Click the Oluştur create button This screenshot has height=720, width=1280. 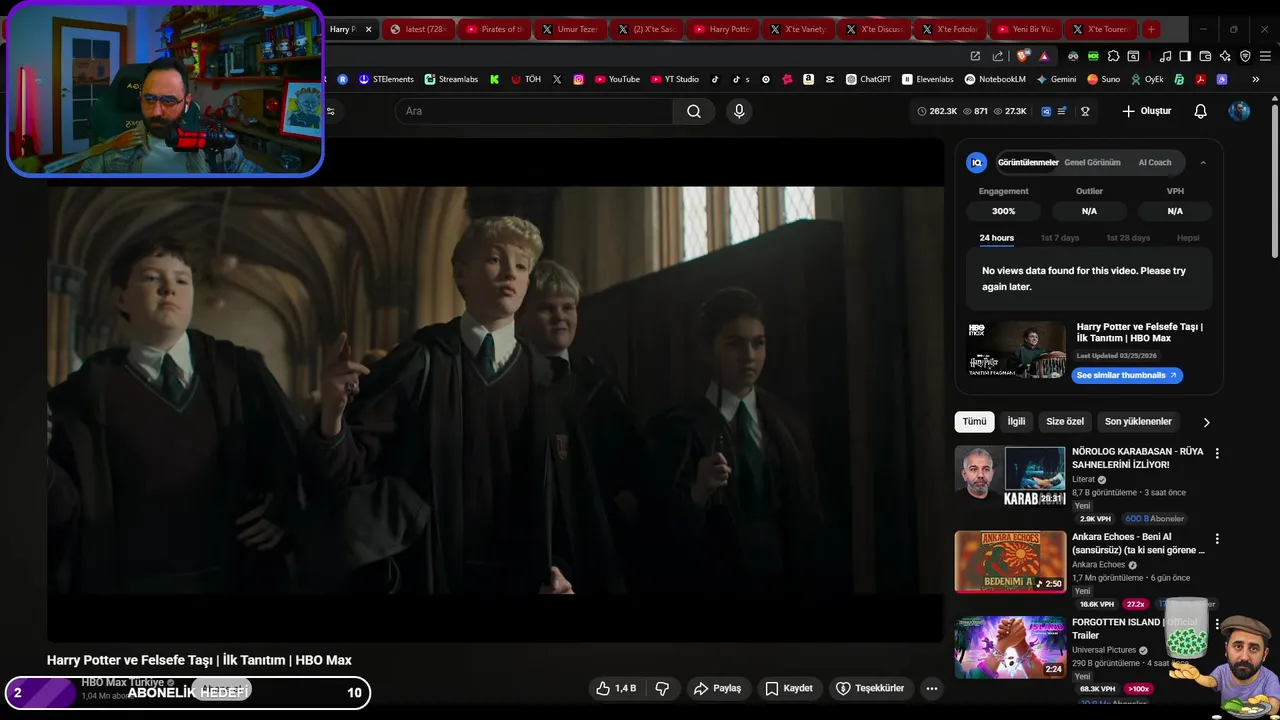coord(1146,111)
